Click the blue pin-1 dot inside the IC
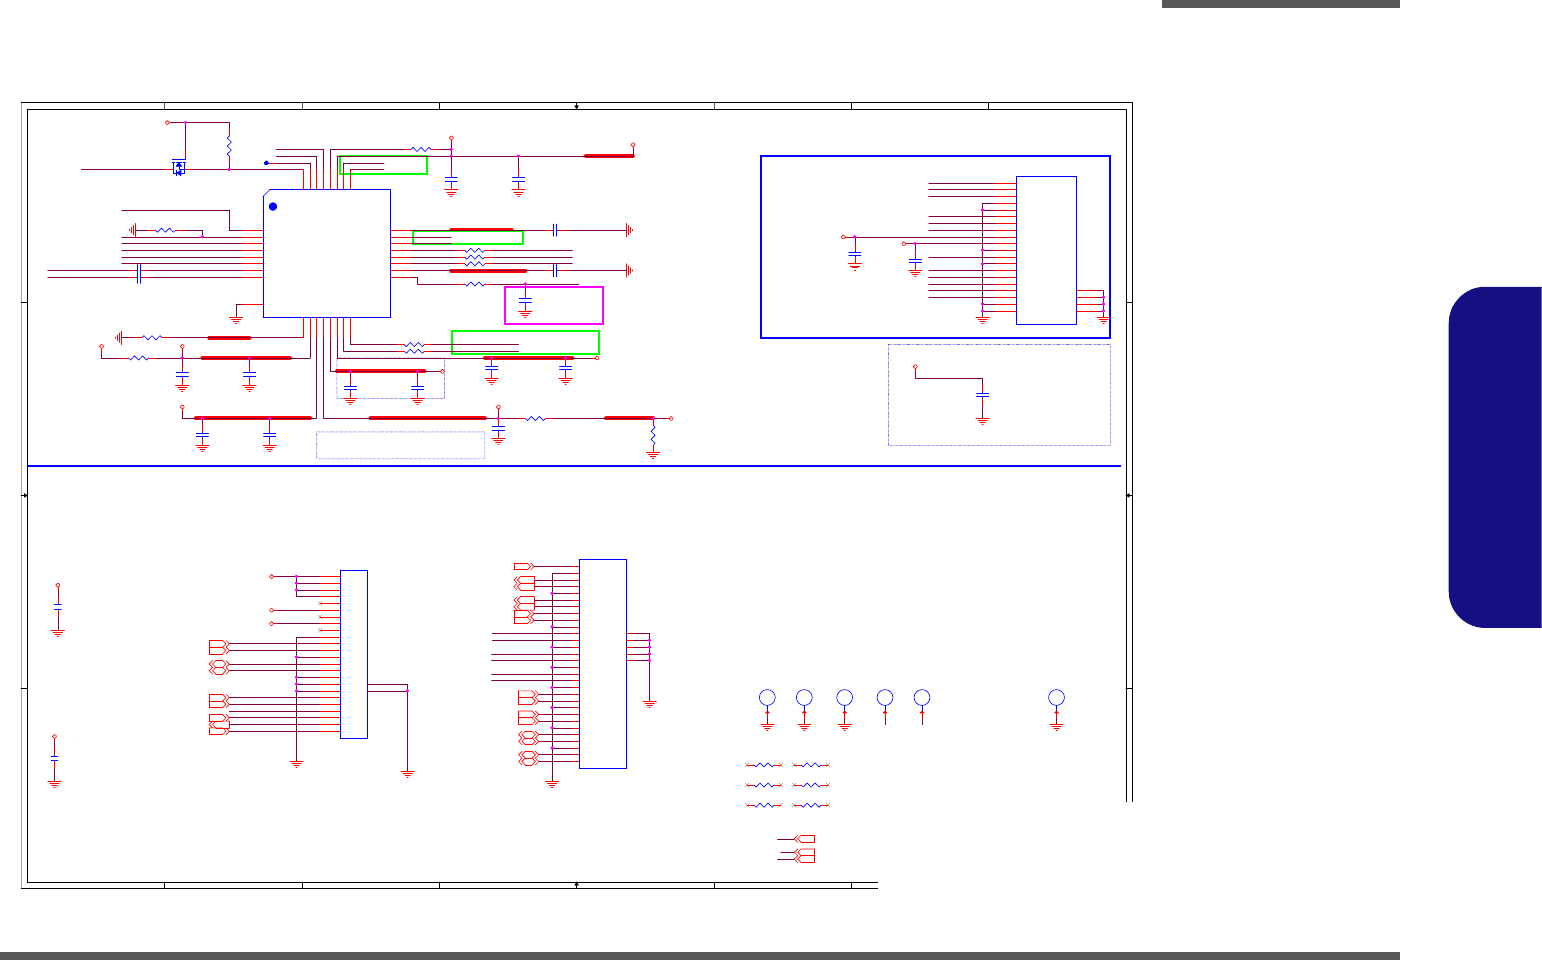Viewport: 1542px width, 960px height. pyautogui.click(x=272, y=206)
